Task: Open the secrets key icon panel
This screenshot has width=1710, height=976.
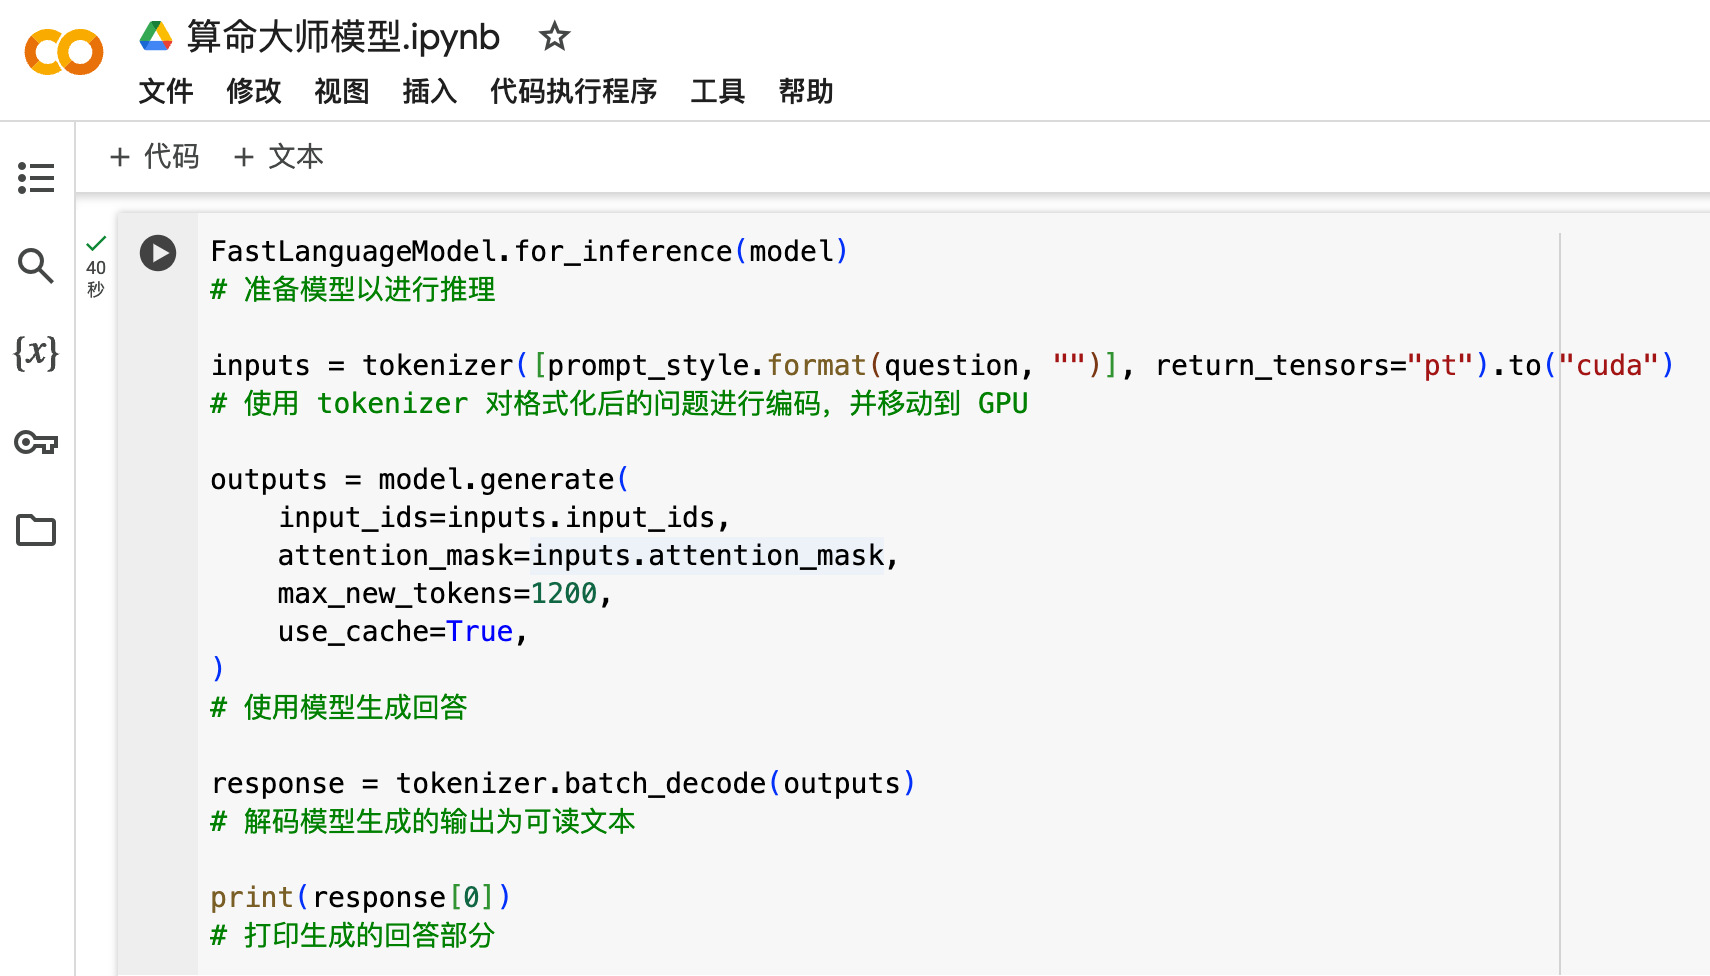Action: [36, 442]
